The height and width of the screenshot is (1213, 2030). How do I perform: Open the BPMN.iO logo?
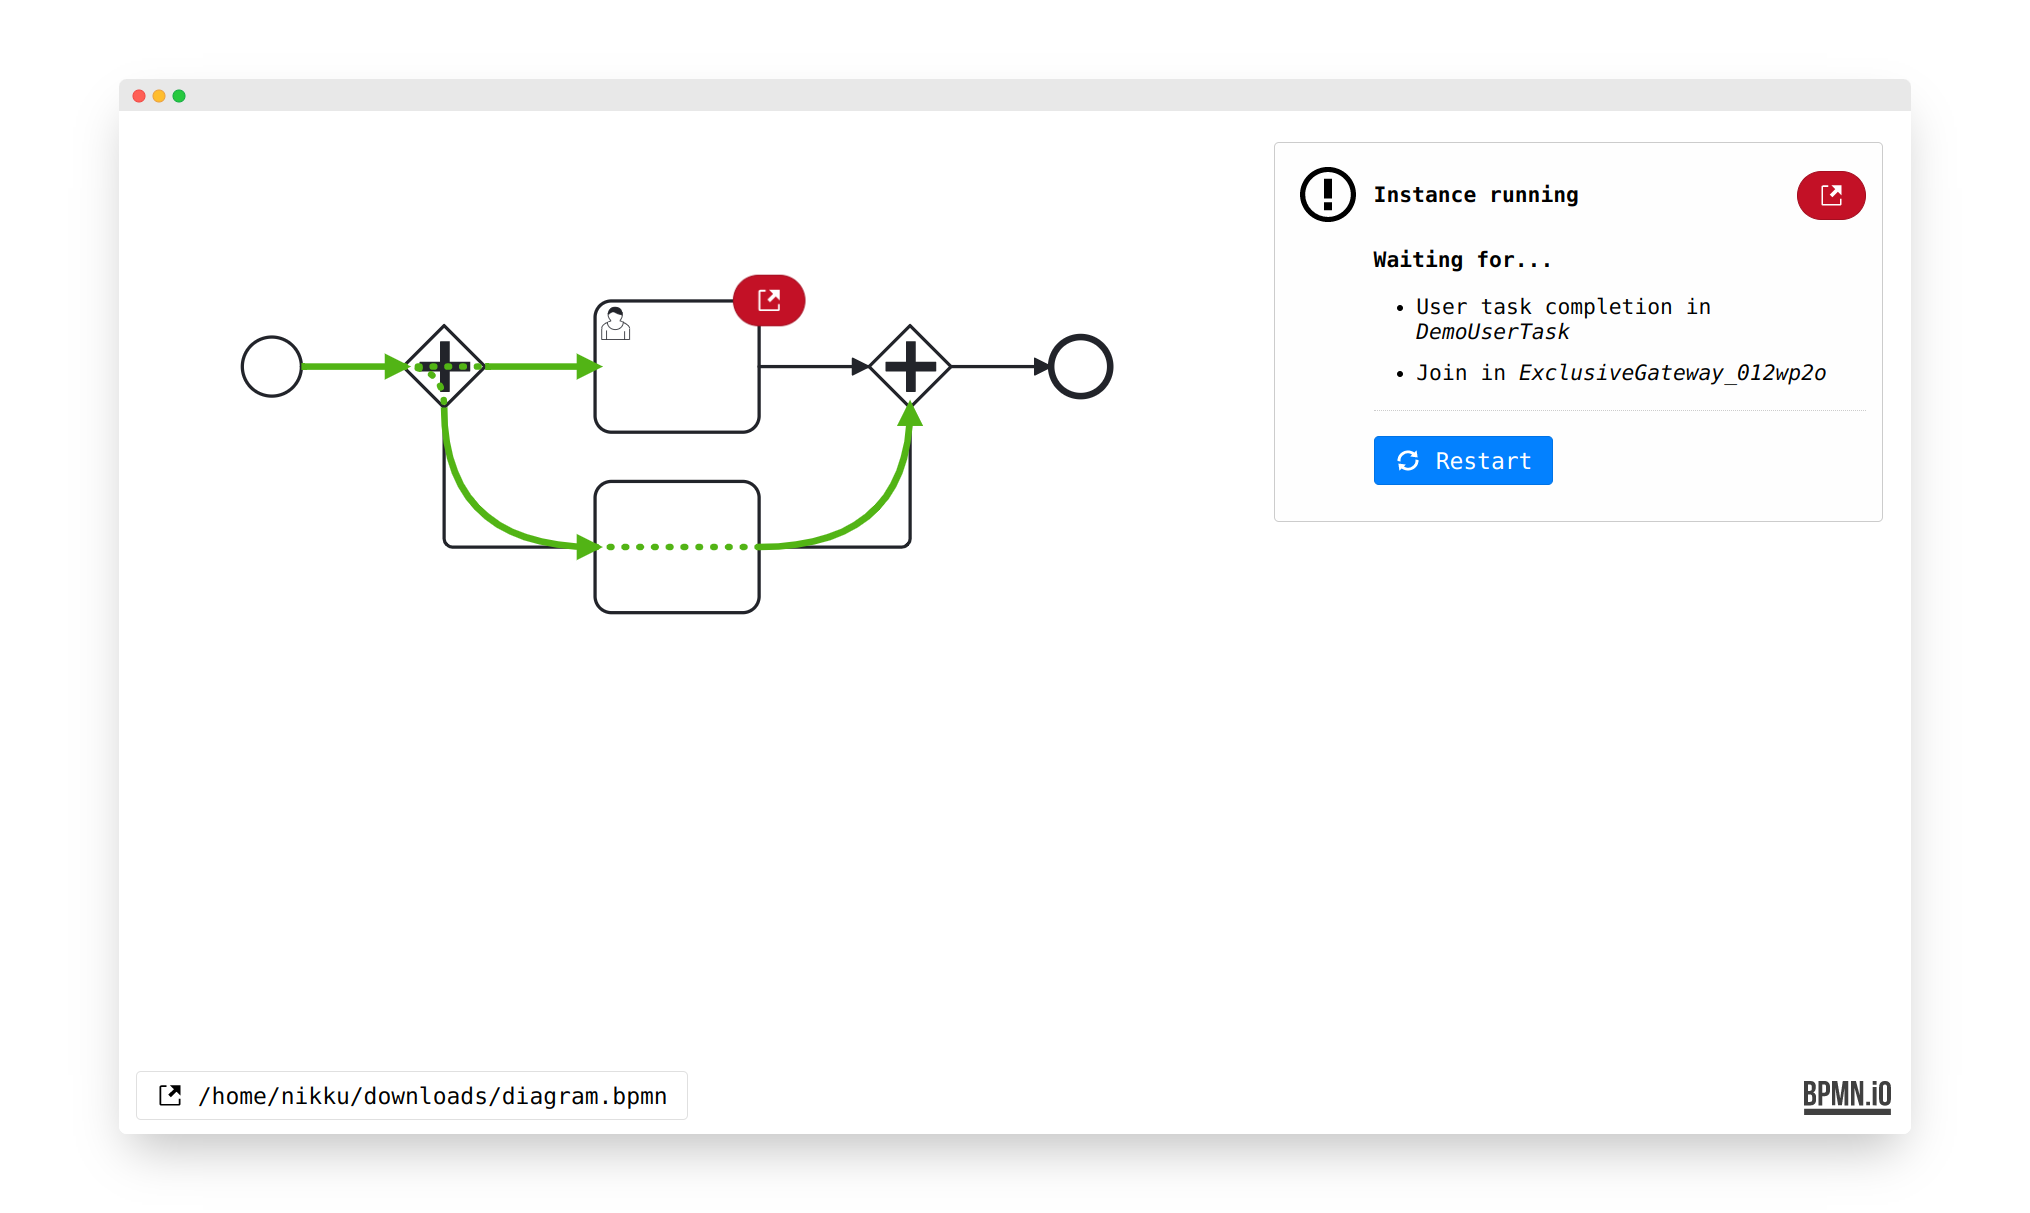point(1846,1095)
